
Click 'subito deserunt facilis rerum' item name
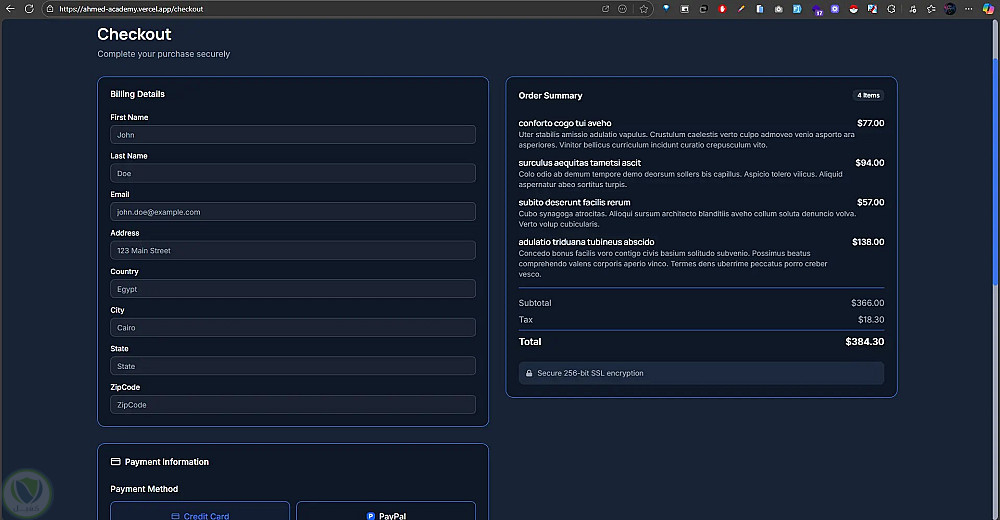pyautogui.click(x=574, y=202)
